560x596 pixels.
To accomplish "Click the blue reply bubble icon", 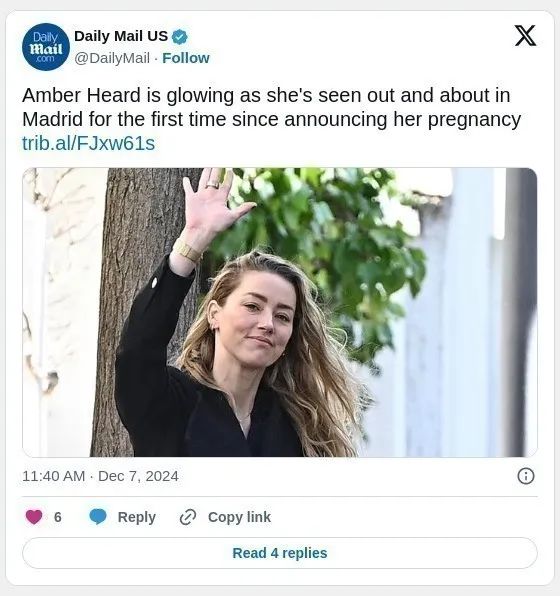I will click(98, 517).
